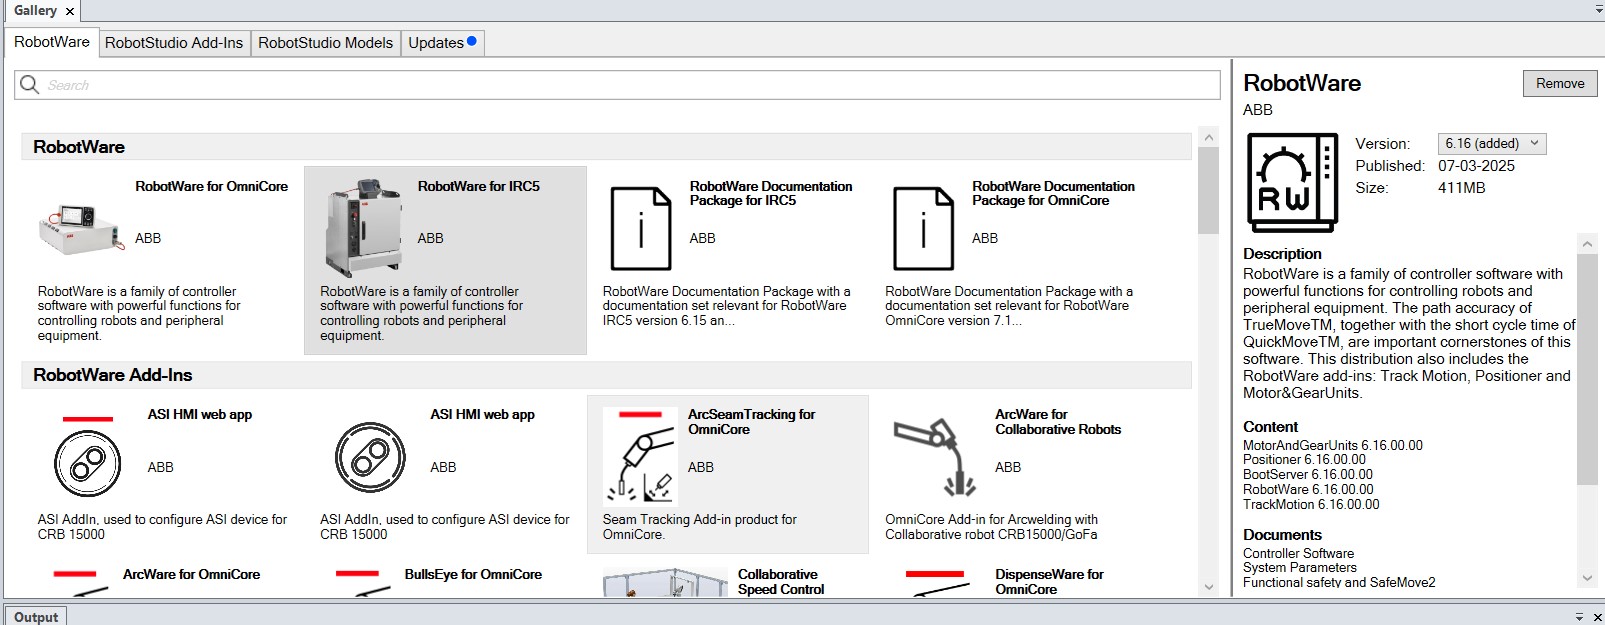
Task: Open the Version dropdown showing 6.16 (added)
Action: (x=1492, y=143)
